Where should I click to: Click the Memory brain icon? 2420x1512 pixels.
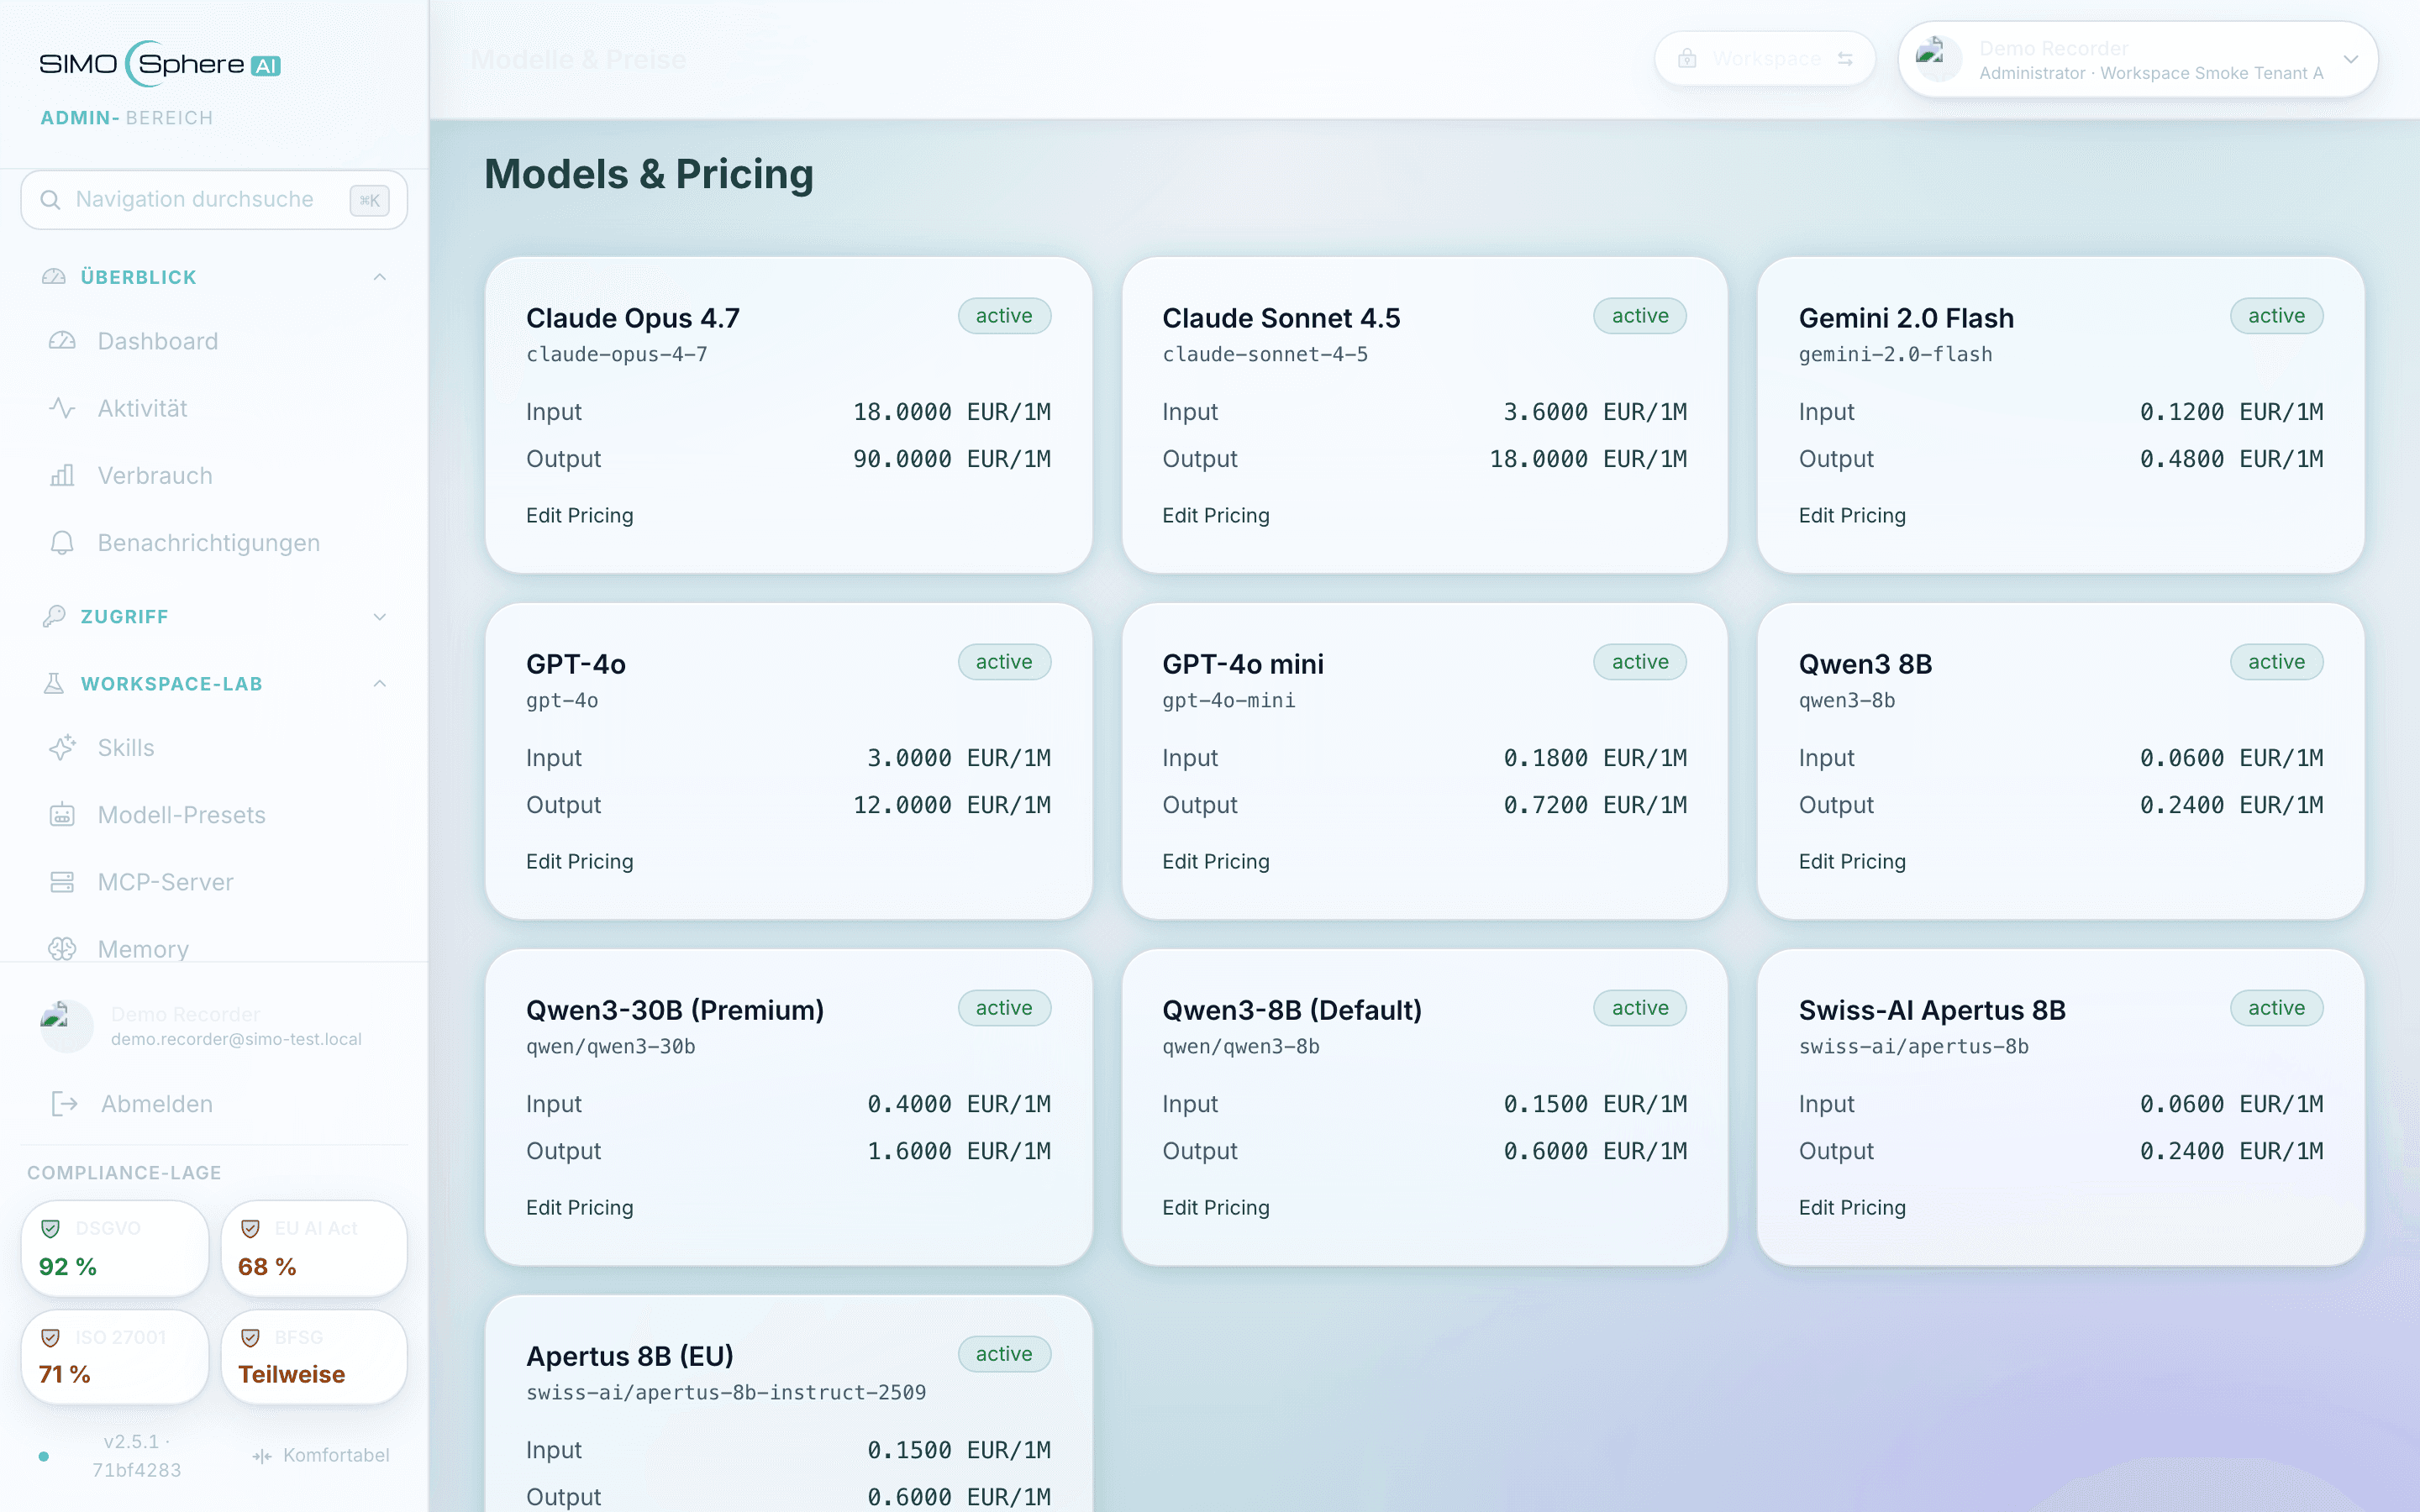62,948
